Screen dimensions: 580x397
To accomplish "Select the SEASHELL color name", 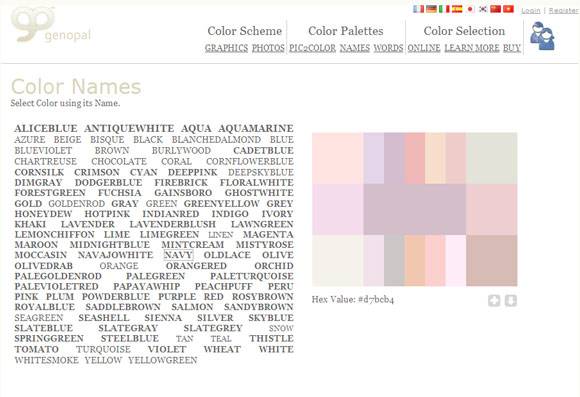I will [x=104, y=318].
